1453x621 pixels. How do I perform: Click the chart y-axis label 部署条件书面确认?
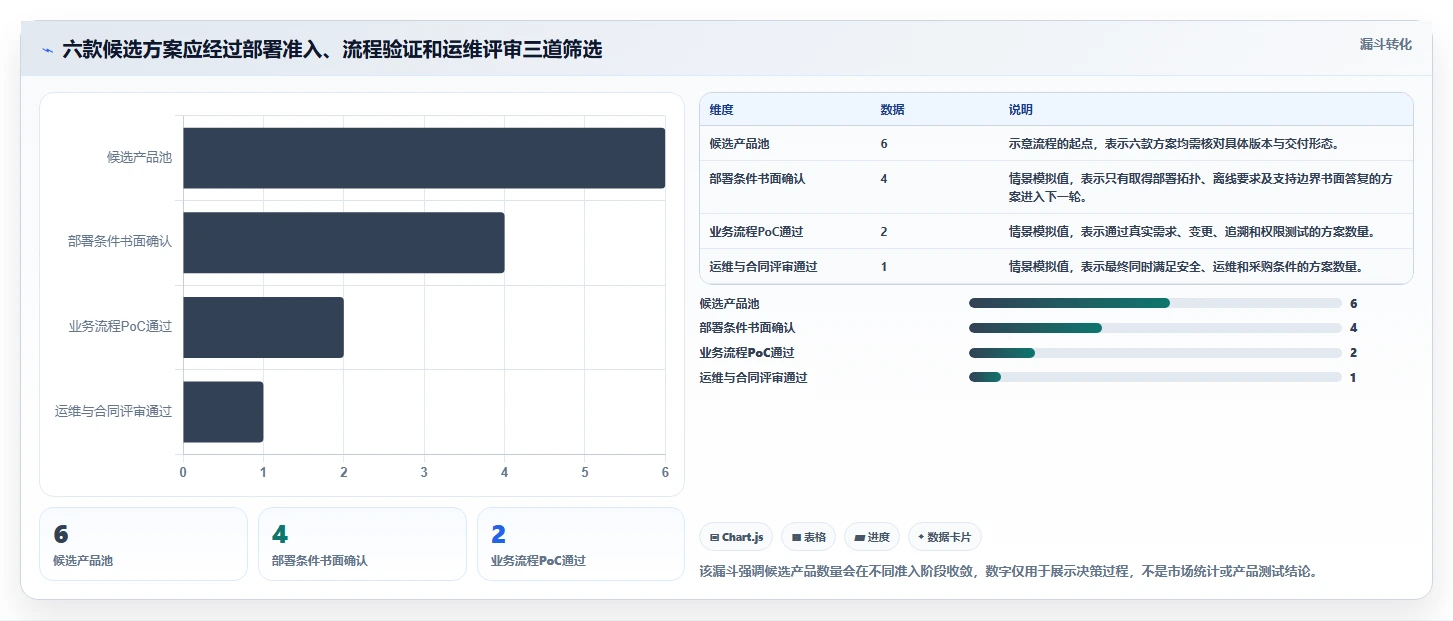click(120, 242)
